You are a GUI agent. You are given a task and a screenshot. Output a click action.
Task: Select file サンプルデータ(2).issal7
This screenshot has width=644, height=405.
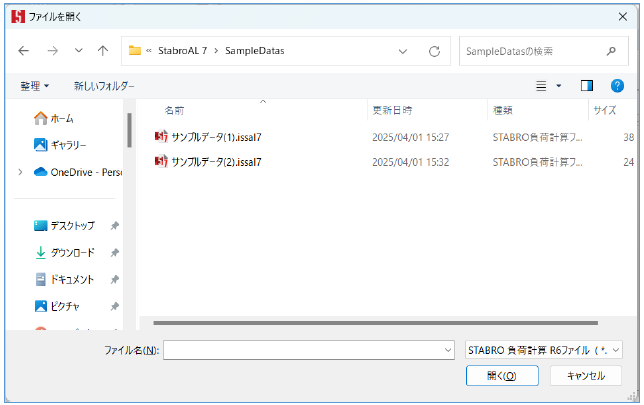(x=216, y=160)
